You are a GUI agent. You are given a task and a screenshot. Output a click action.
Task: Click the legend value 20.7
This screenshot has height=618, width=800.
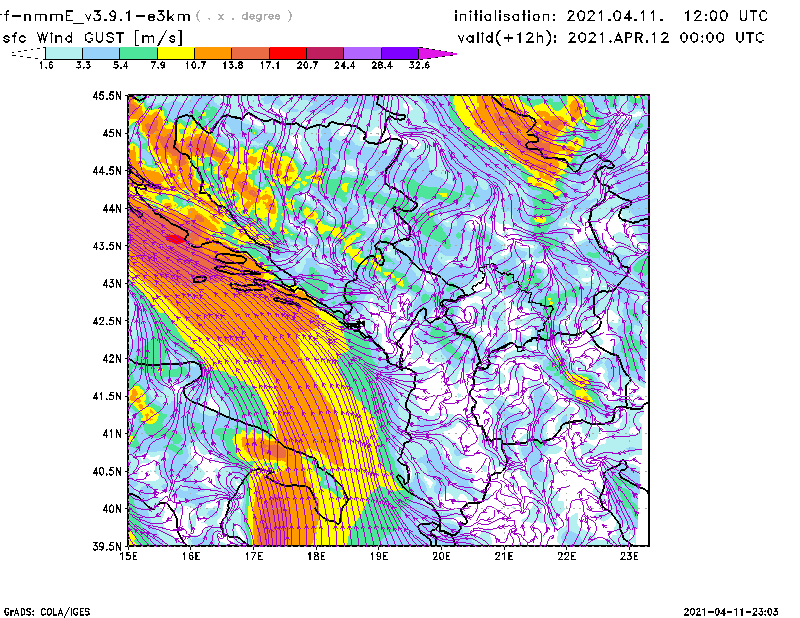click(x=307, y=65)
